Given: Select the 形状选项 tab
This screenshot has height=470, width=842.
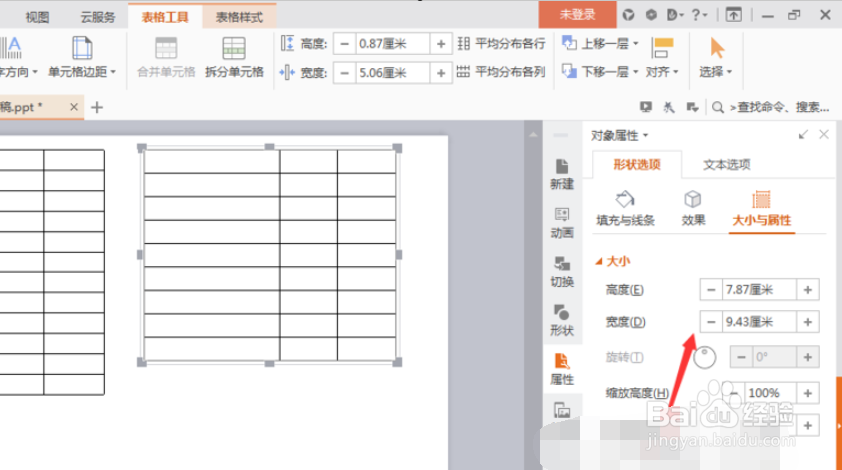Looking at the screenshot, I should point(637,164).
